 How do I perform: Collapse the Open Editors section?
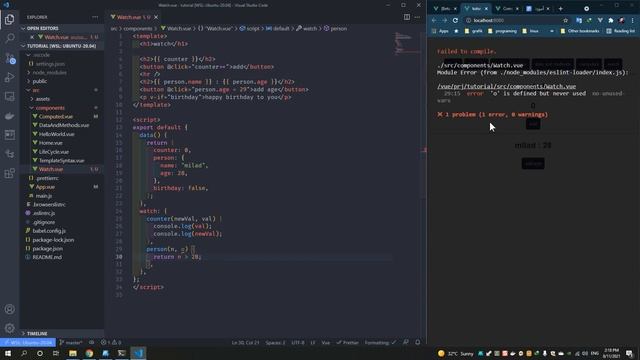pyautogui.click(x=61, y=28)
